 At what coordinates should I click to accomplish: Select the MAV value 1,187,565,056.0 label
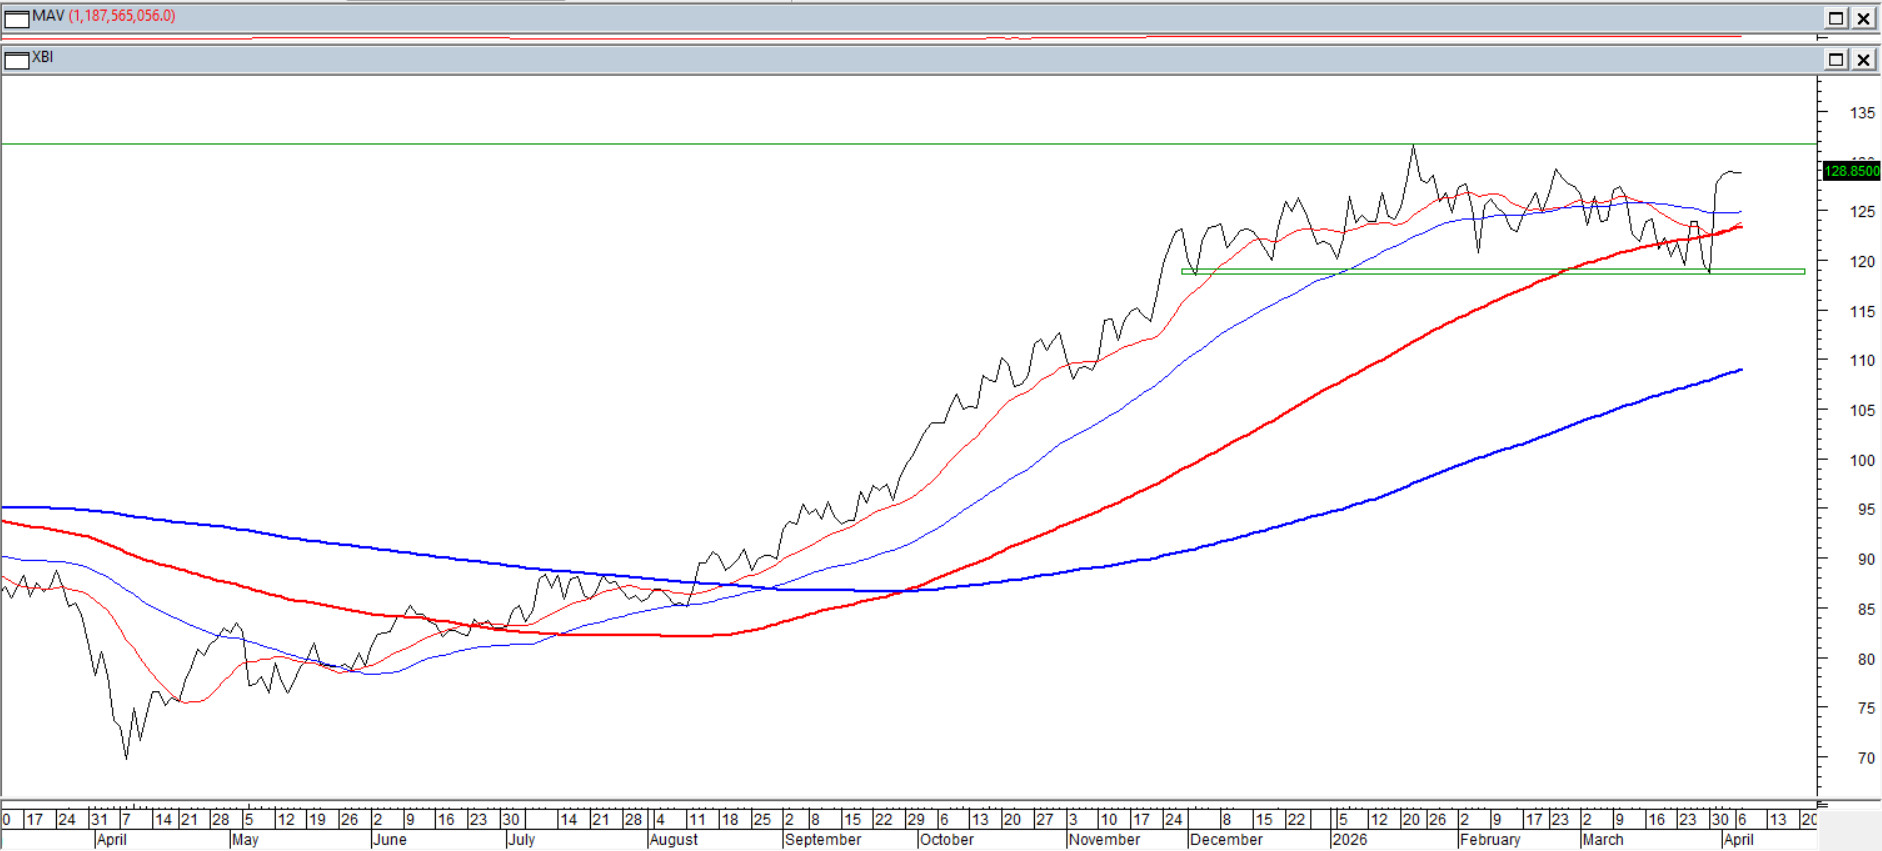click(x=122, y=16)
